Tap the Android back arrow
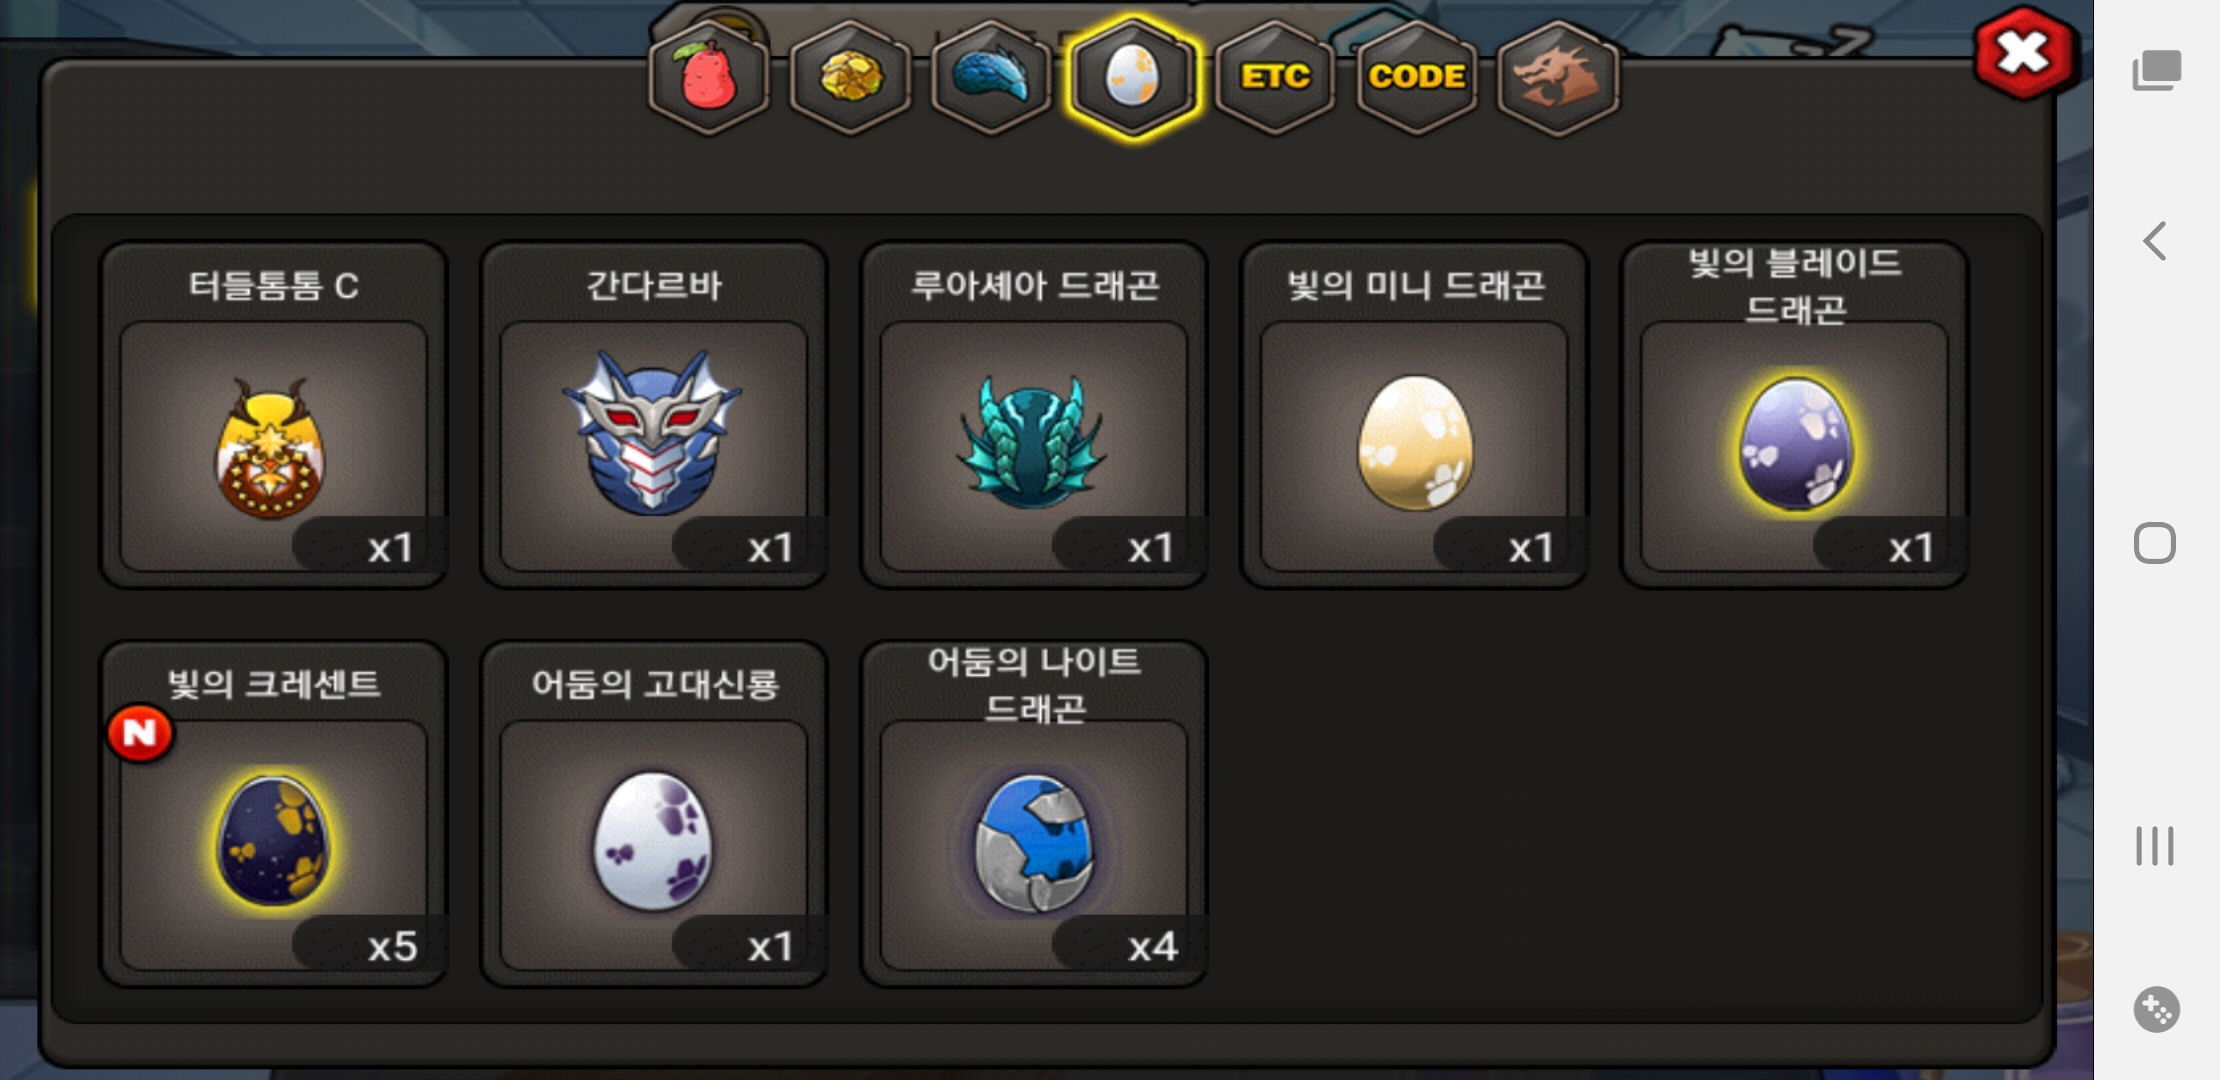2220x1080 pixels. click(2155, 241)
